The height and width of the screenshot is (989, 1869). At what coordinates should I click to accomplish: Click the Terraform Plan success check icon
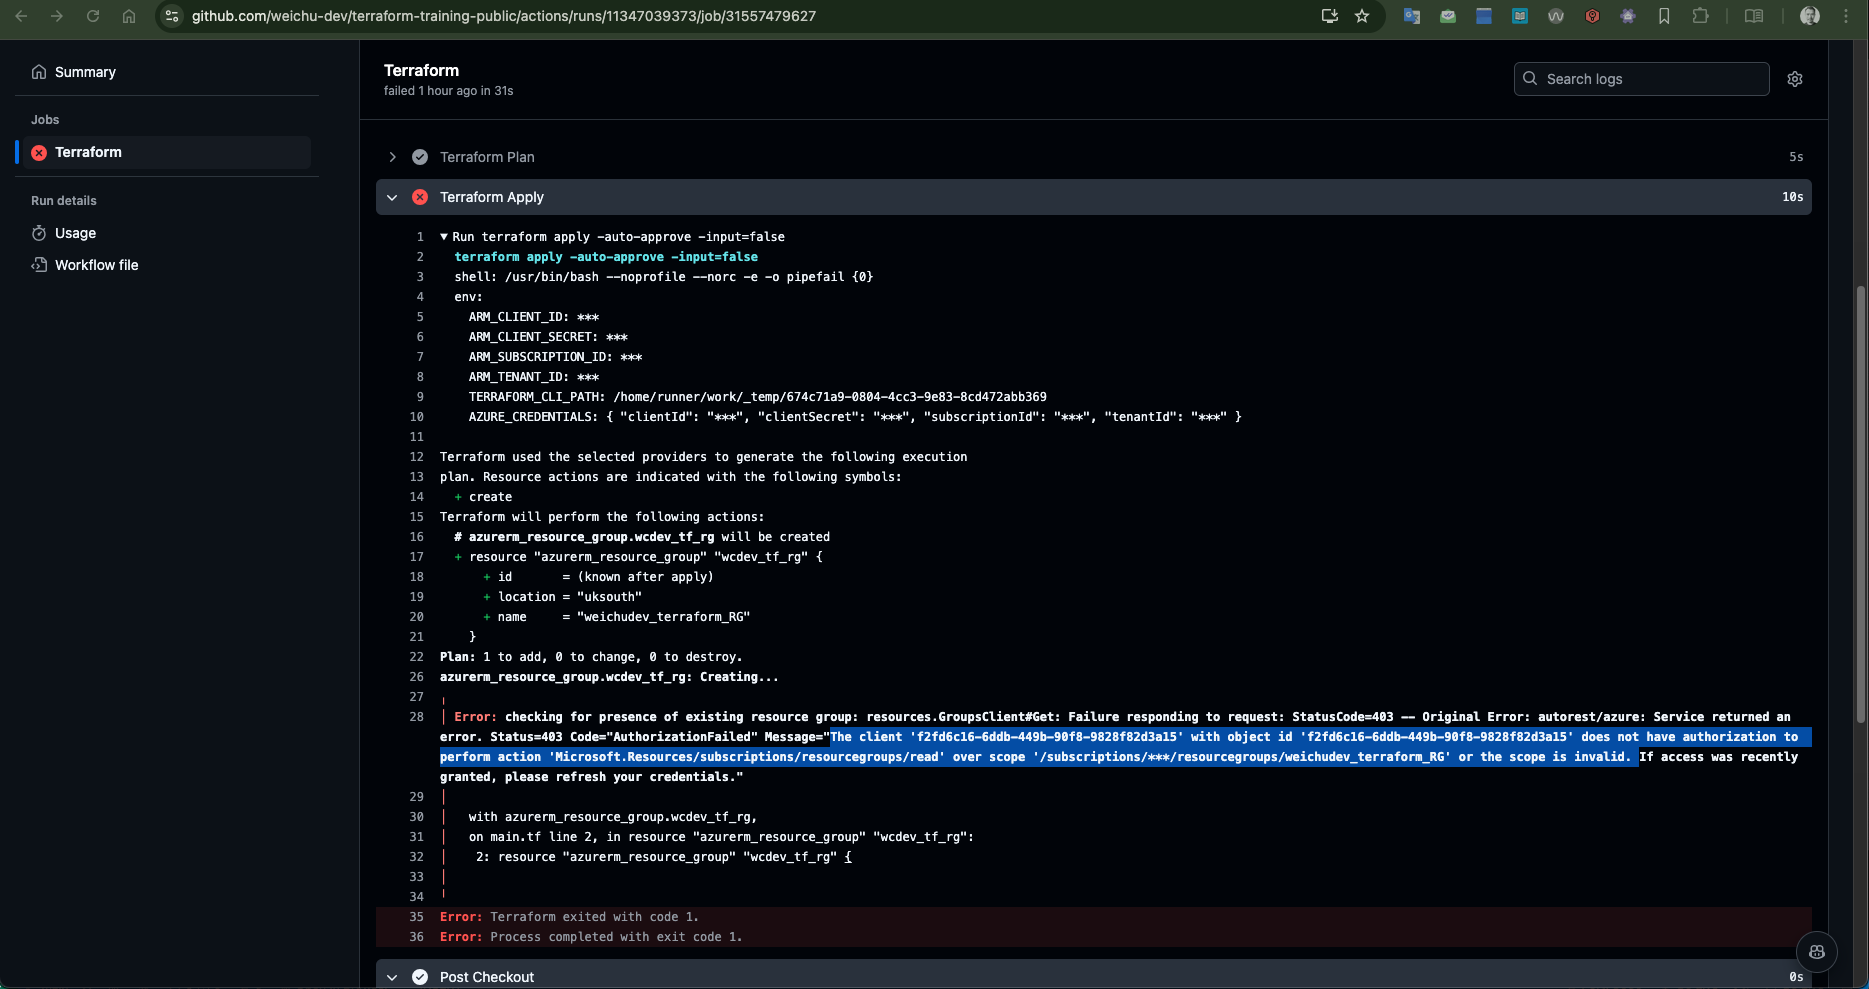click(x=420, y=157)
